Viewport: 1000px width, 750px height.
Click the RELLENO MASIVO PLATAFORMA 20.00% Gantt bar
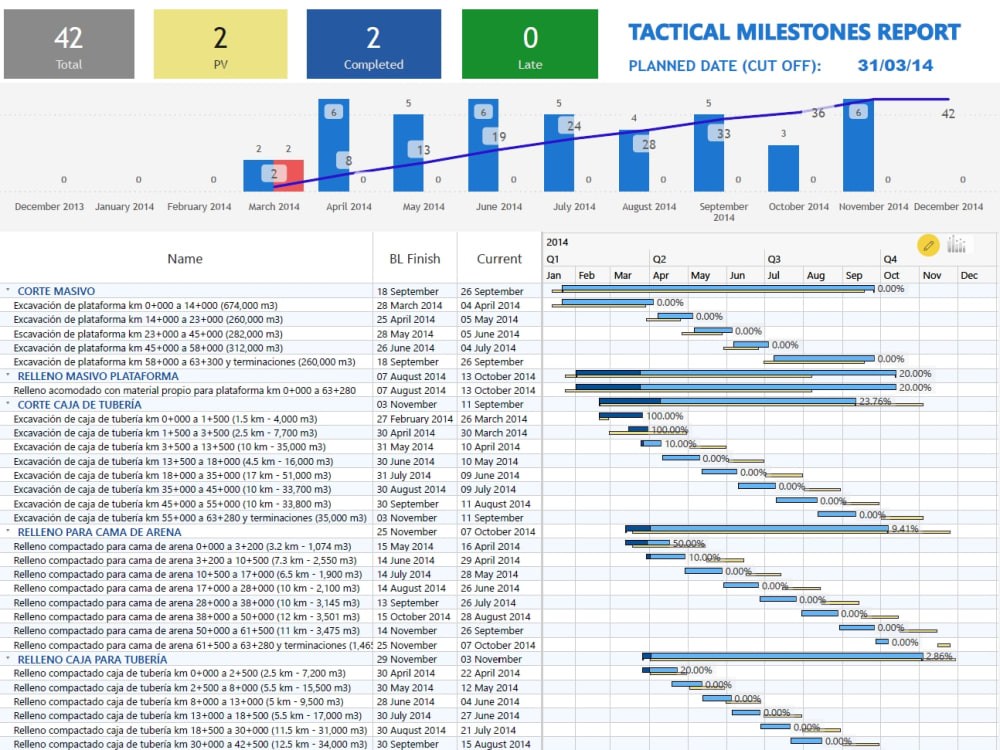(x=735, y=374)
